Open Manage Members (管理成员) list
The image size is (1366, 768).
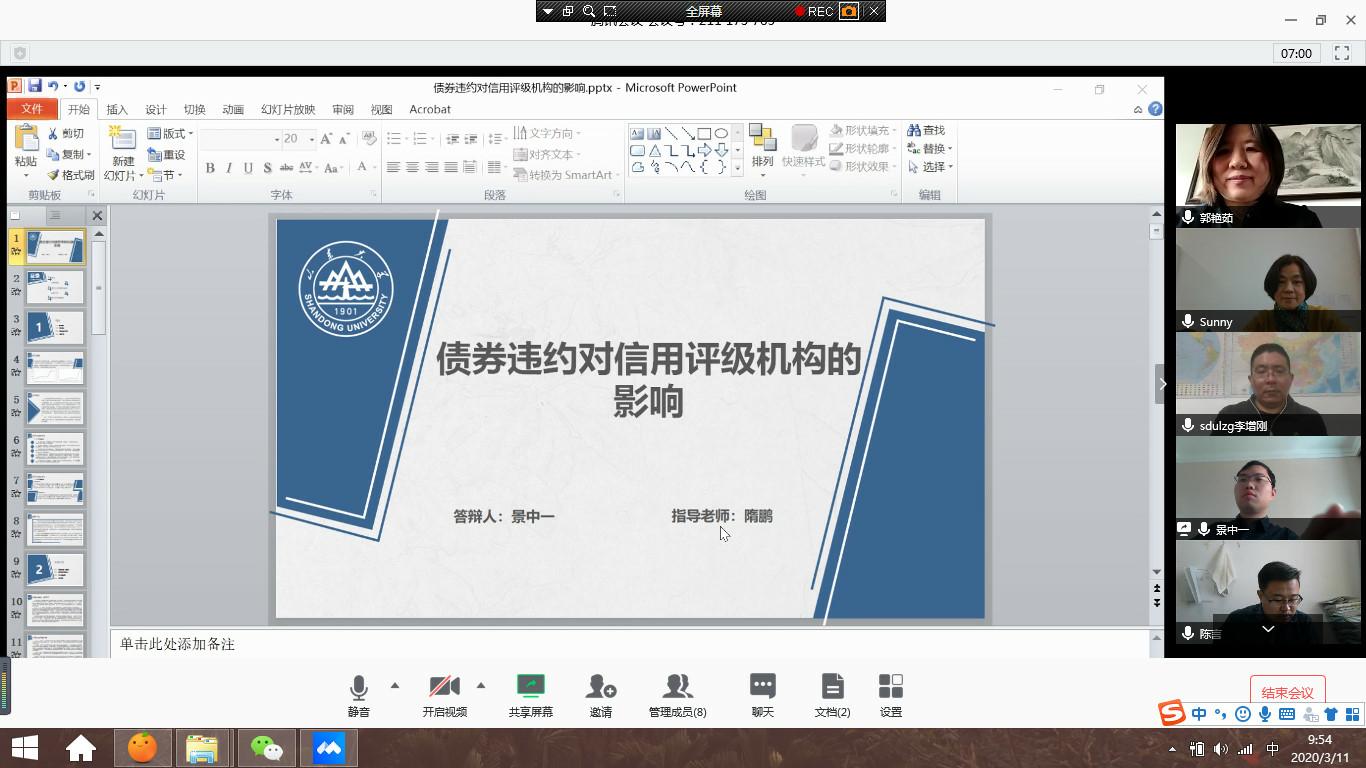[677, 687]
